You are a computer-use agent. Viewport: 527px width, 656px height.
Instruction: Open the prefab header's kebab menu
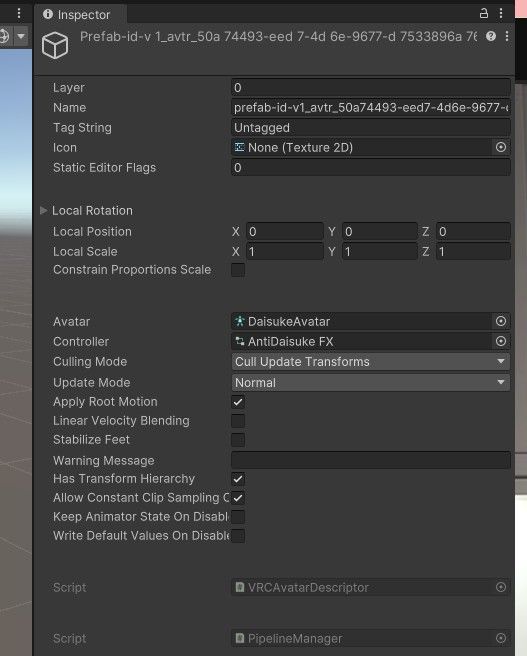click(x=507, y=36)
